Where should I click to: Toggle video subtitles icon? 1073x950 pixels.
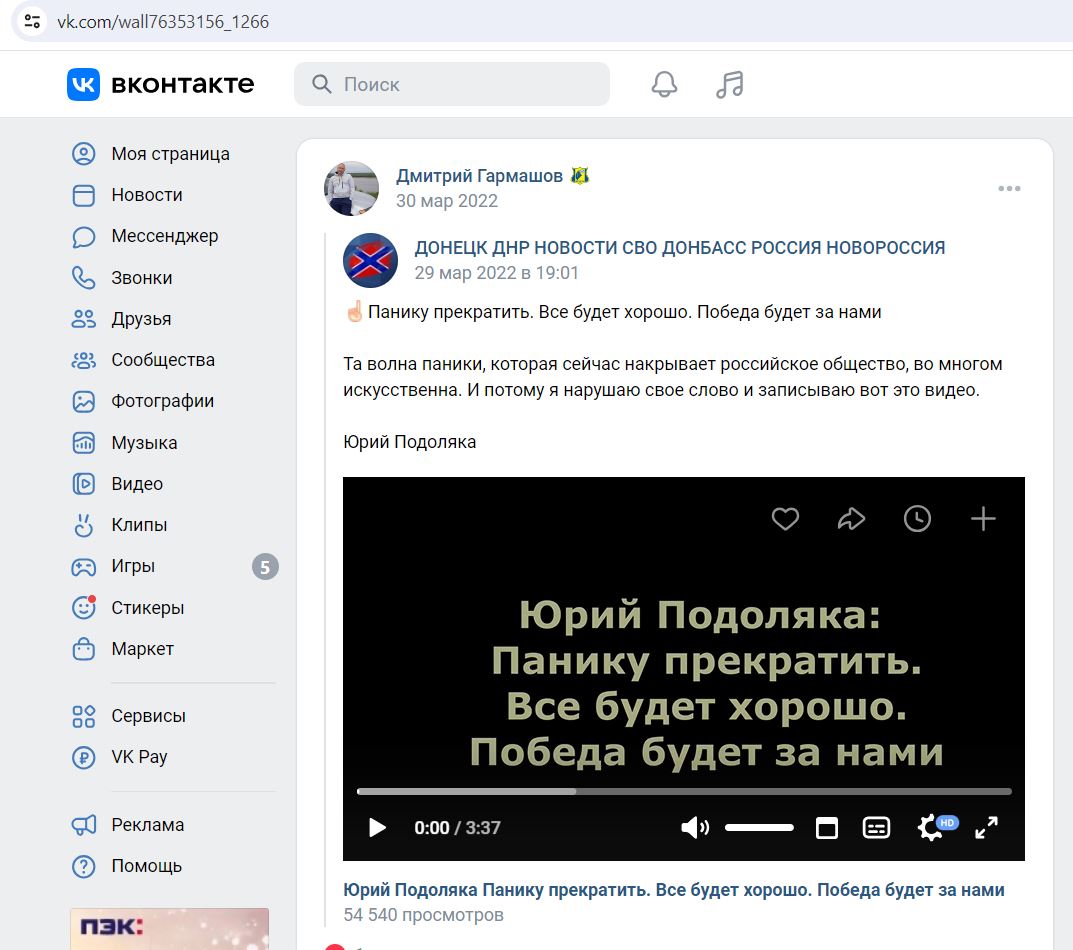point(876,827)
